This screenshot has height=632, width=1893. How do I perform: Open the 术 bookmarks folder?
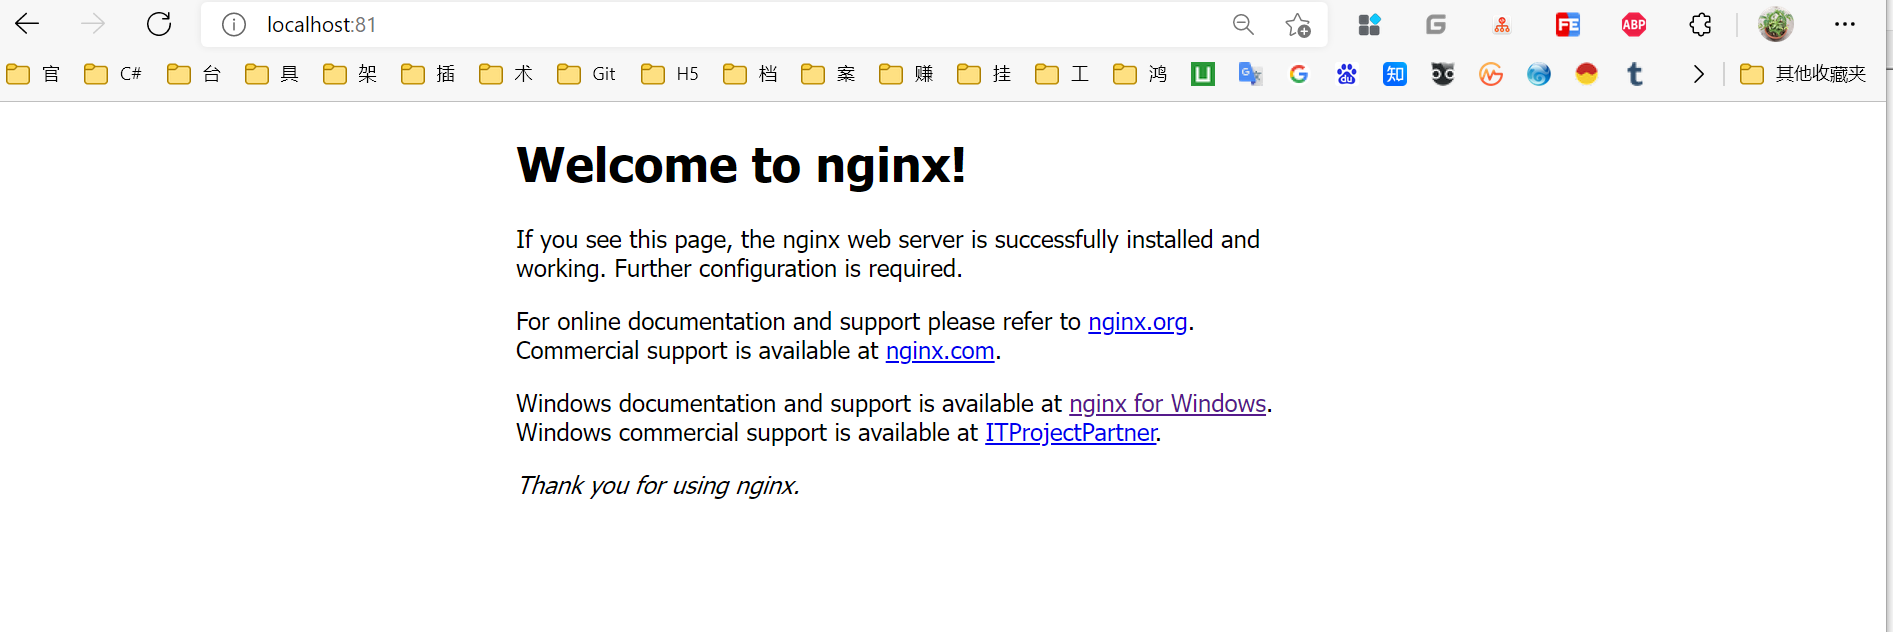pyautogui.click(x=506, y=74)
